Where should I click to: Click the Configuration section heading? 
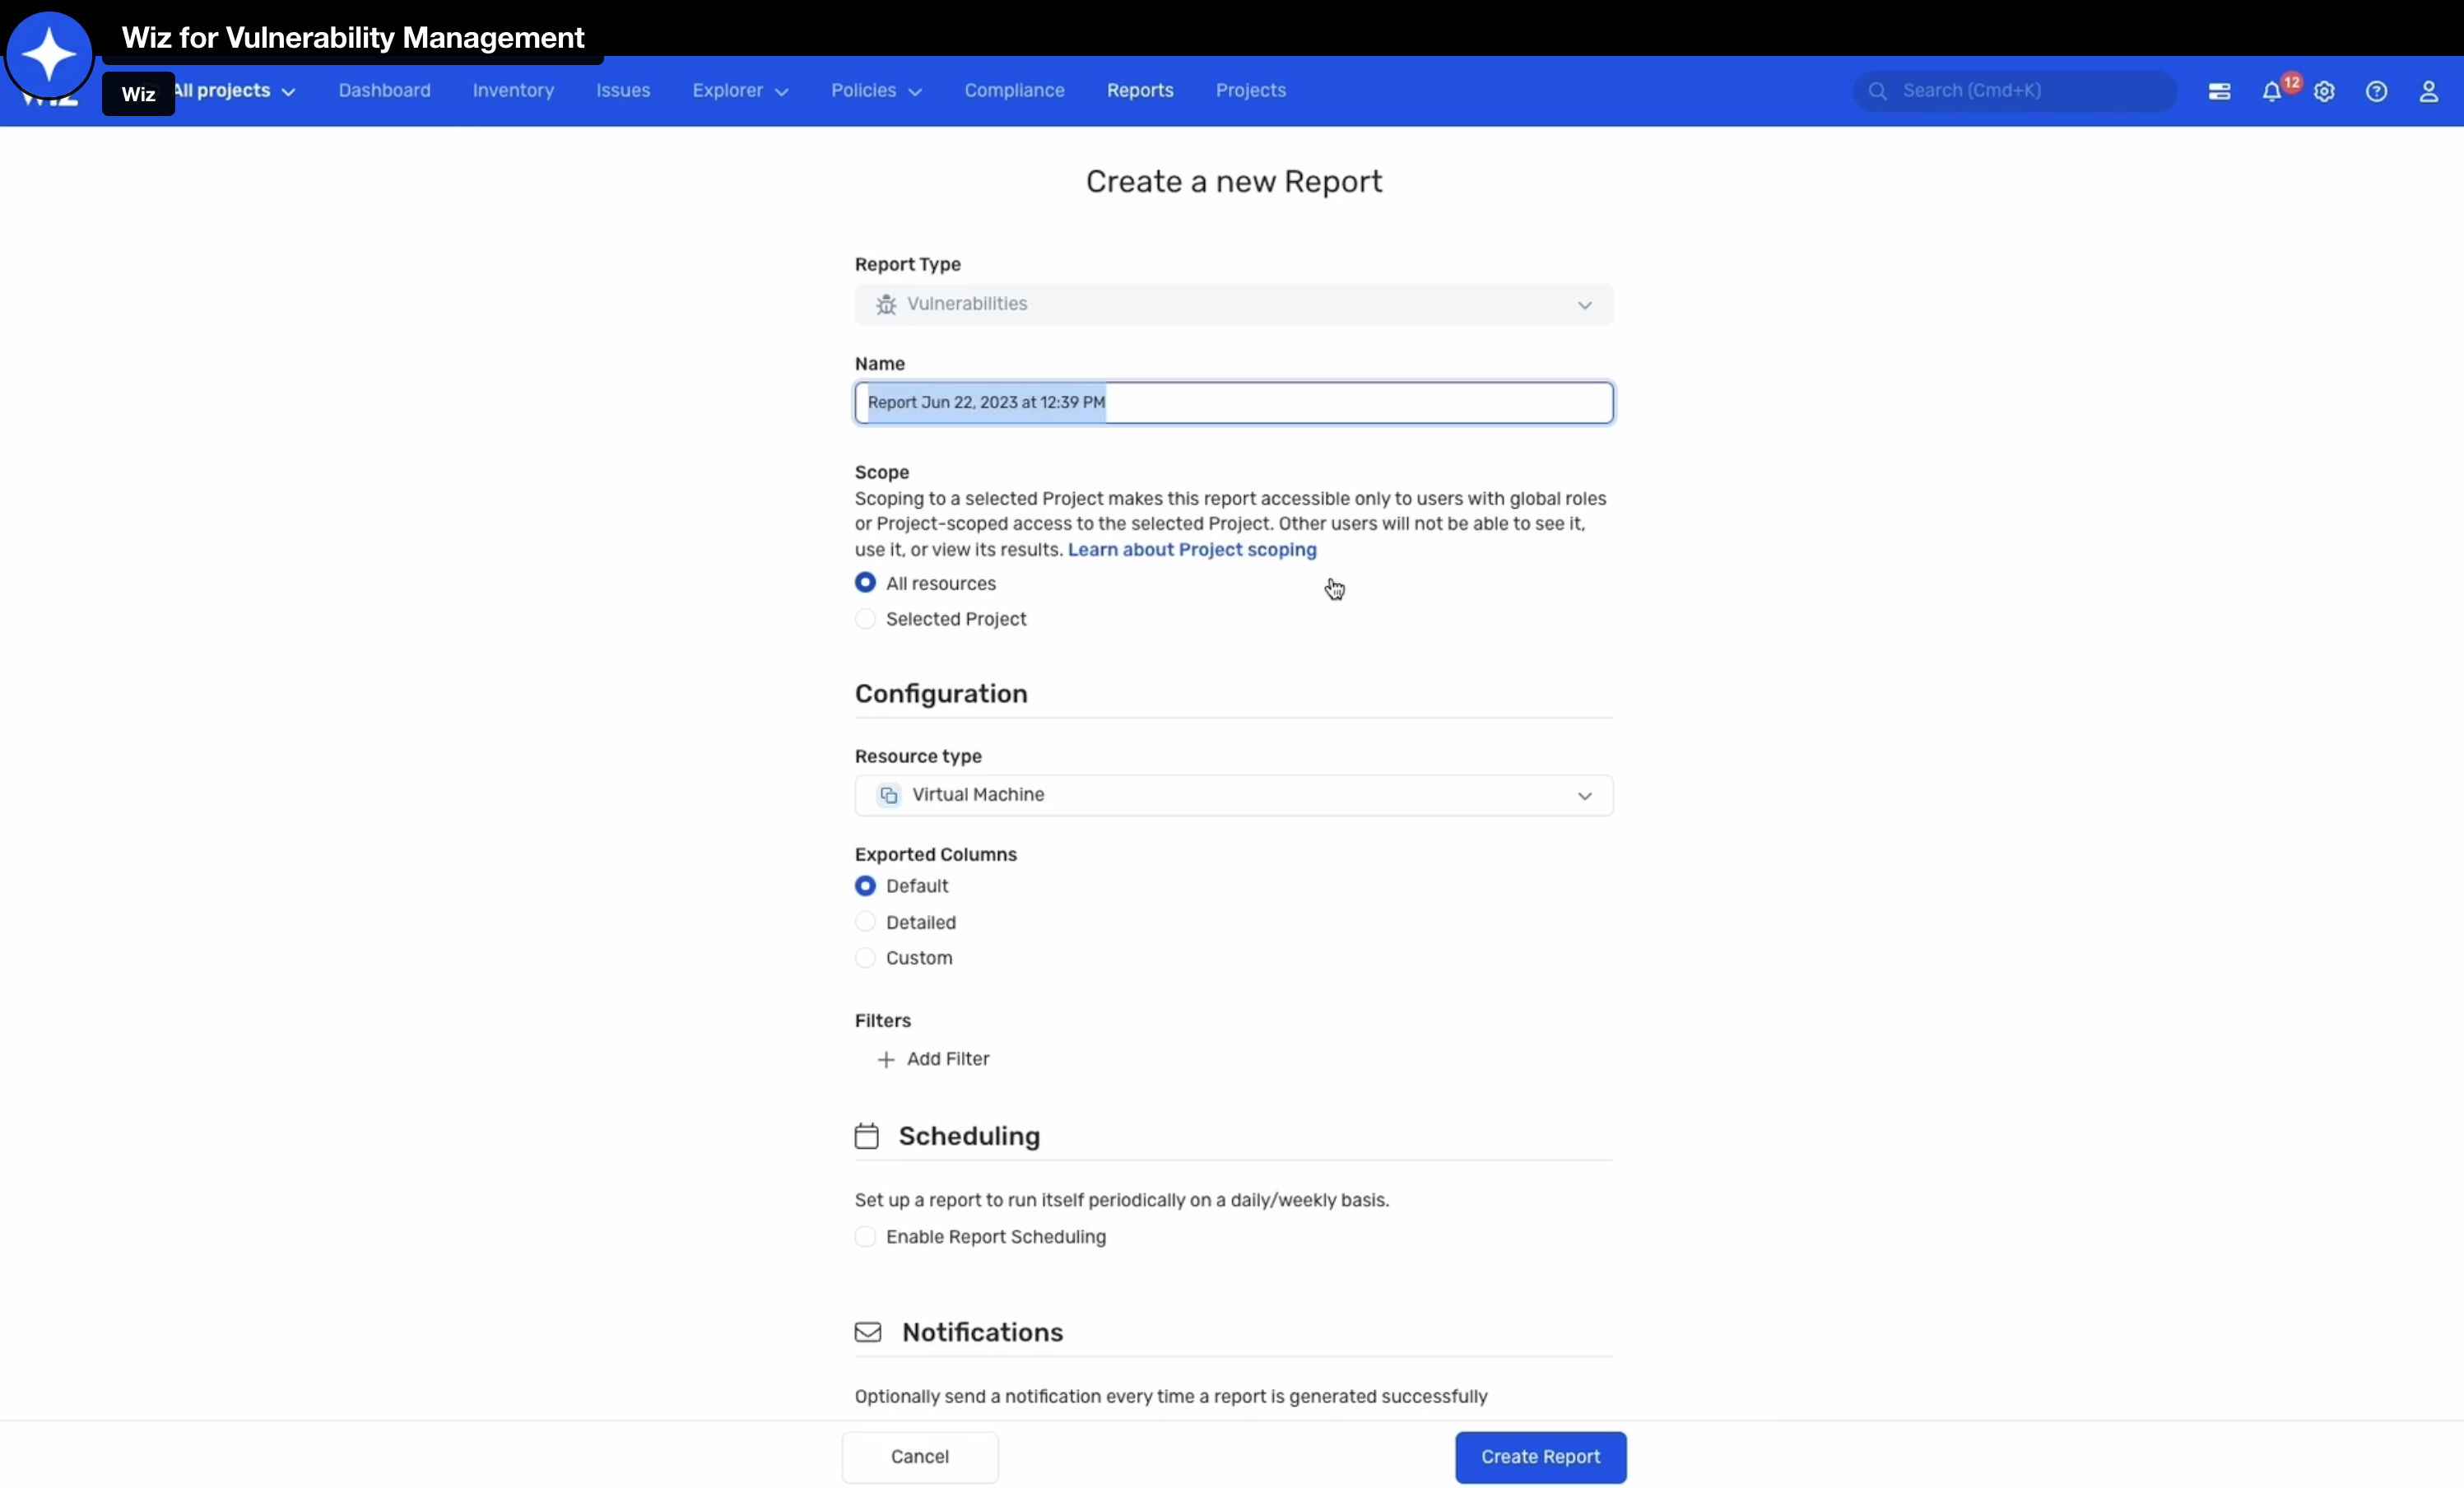(941, 694)
